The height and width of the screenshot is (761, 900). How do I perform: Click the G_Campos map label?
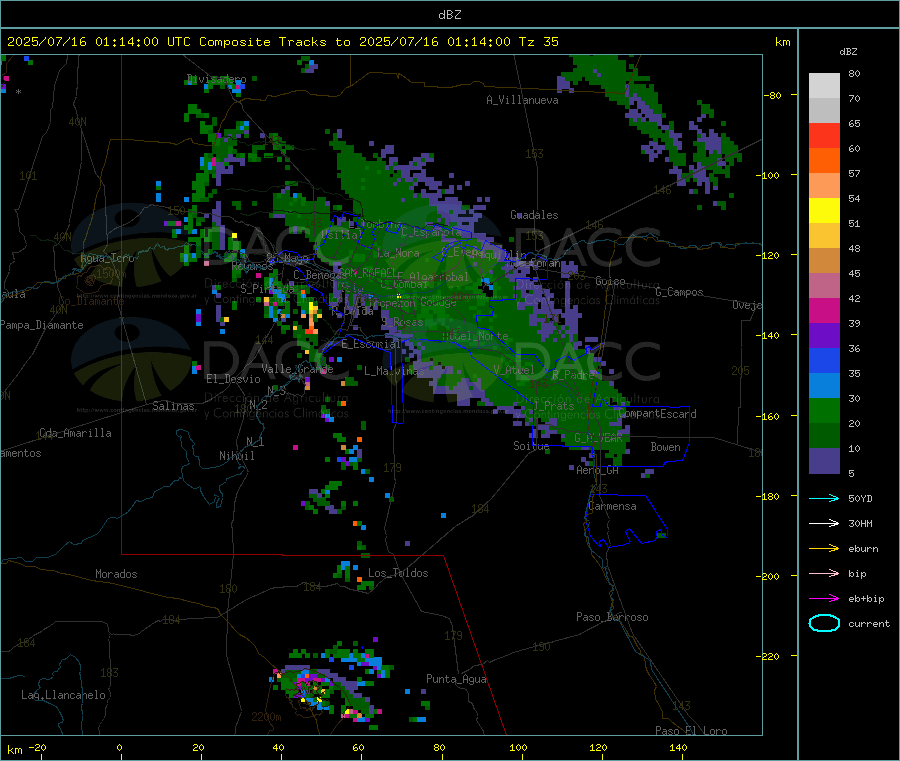coord(680,292)
